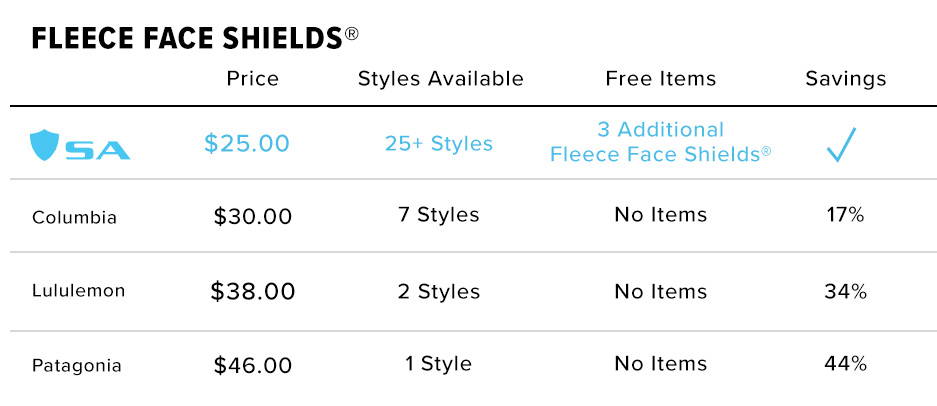The height and width of the screenshot is (406, 937).
Task: Select the Savings column header
Action: point(846,79)
